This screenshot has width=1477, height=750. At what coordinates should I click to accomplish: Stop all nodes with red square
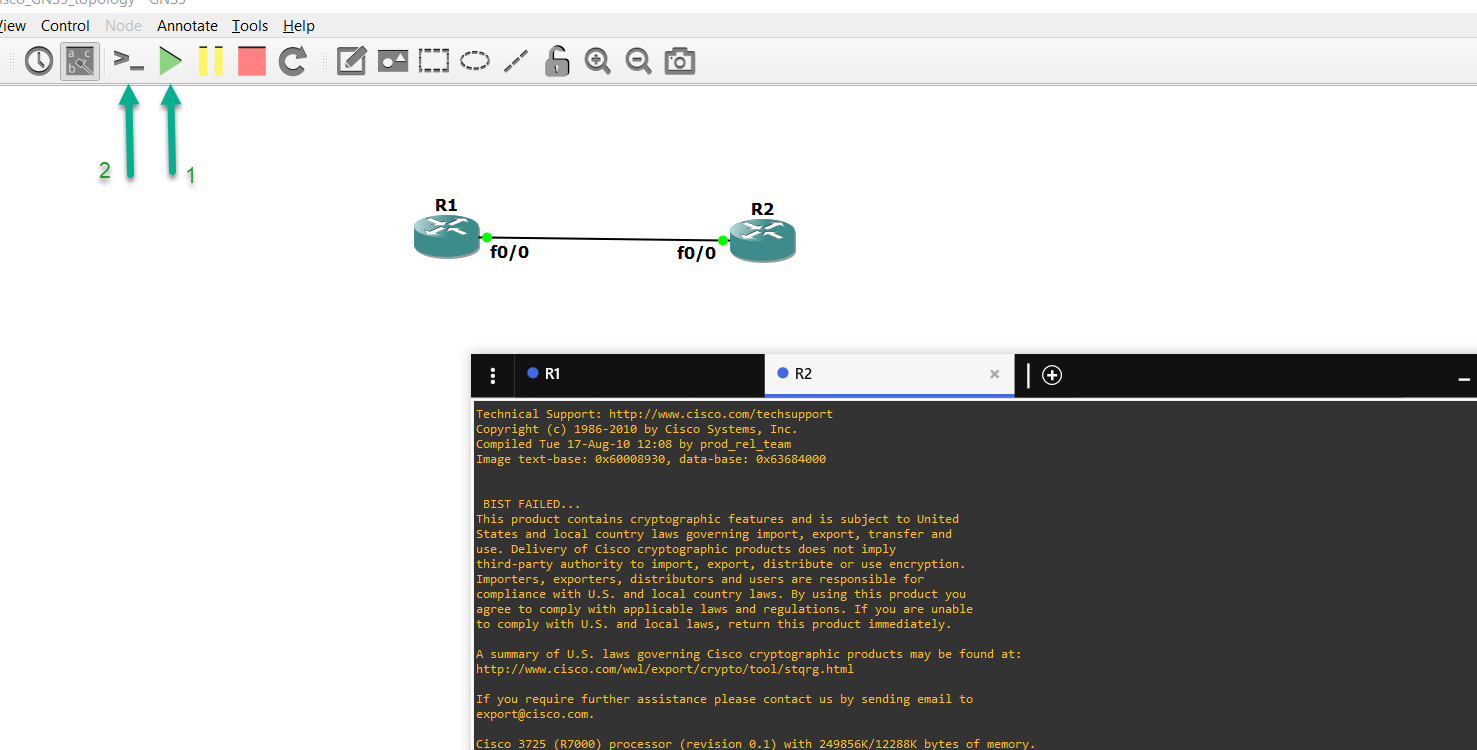point(252,62)
